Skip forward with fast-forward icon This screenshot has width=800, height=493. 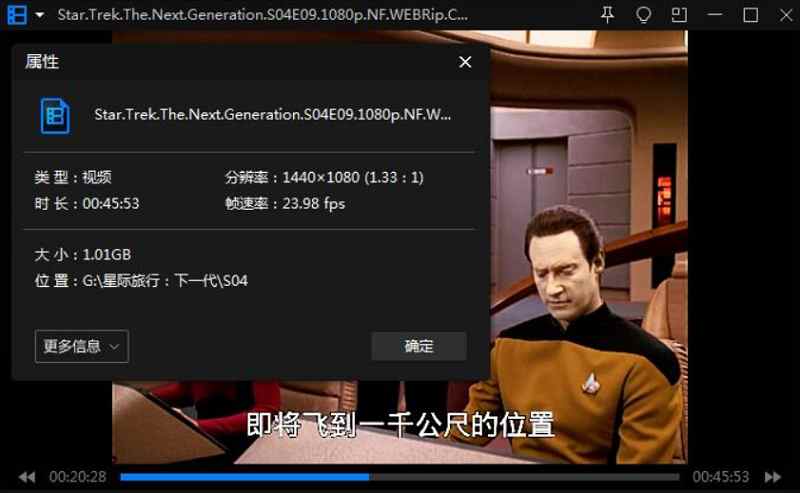click(773, 477)
